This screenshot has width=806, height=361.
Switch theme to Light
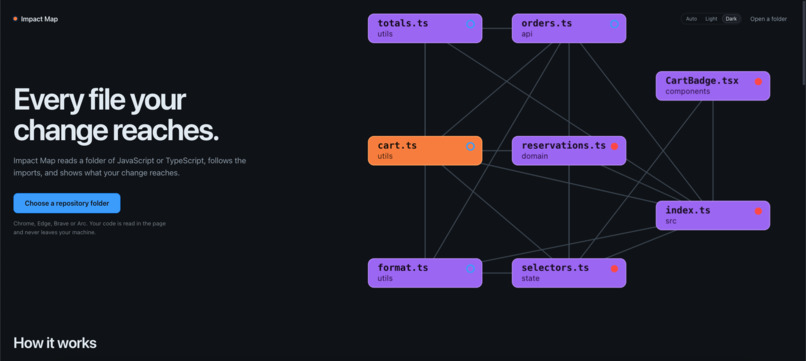711,19
